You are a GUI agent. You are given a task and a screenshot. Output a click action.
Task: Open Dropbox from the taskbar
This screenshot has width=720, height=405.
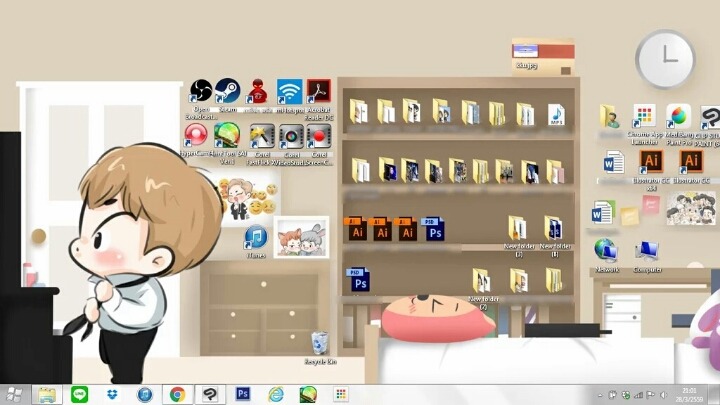tap(112, 394)
